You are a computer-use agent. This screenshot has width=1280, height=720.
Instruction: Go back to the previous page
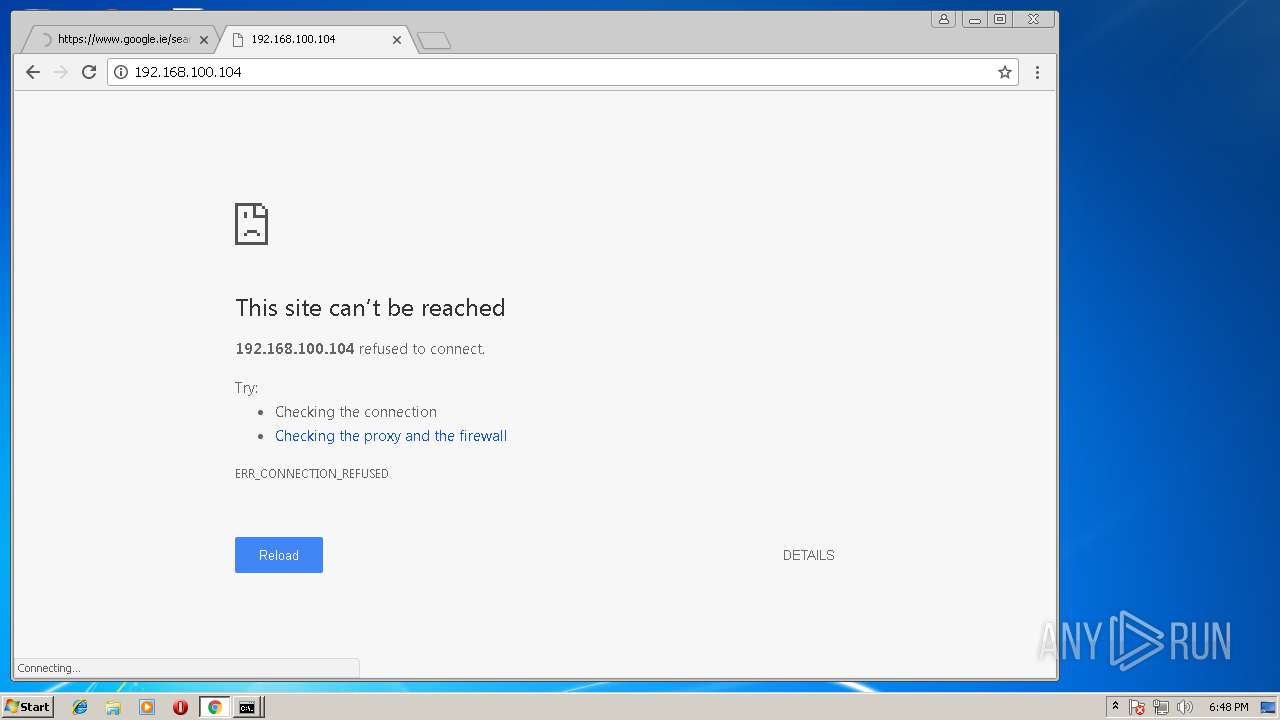pyautogui.click(x=33, y=72)
